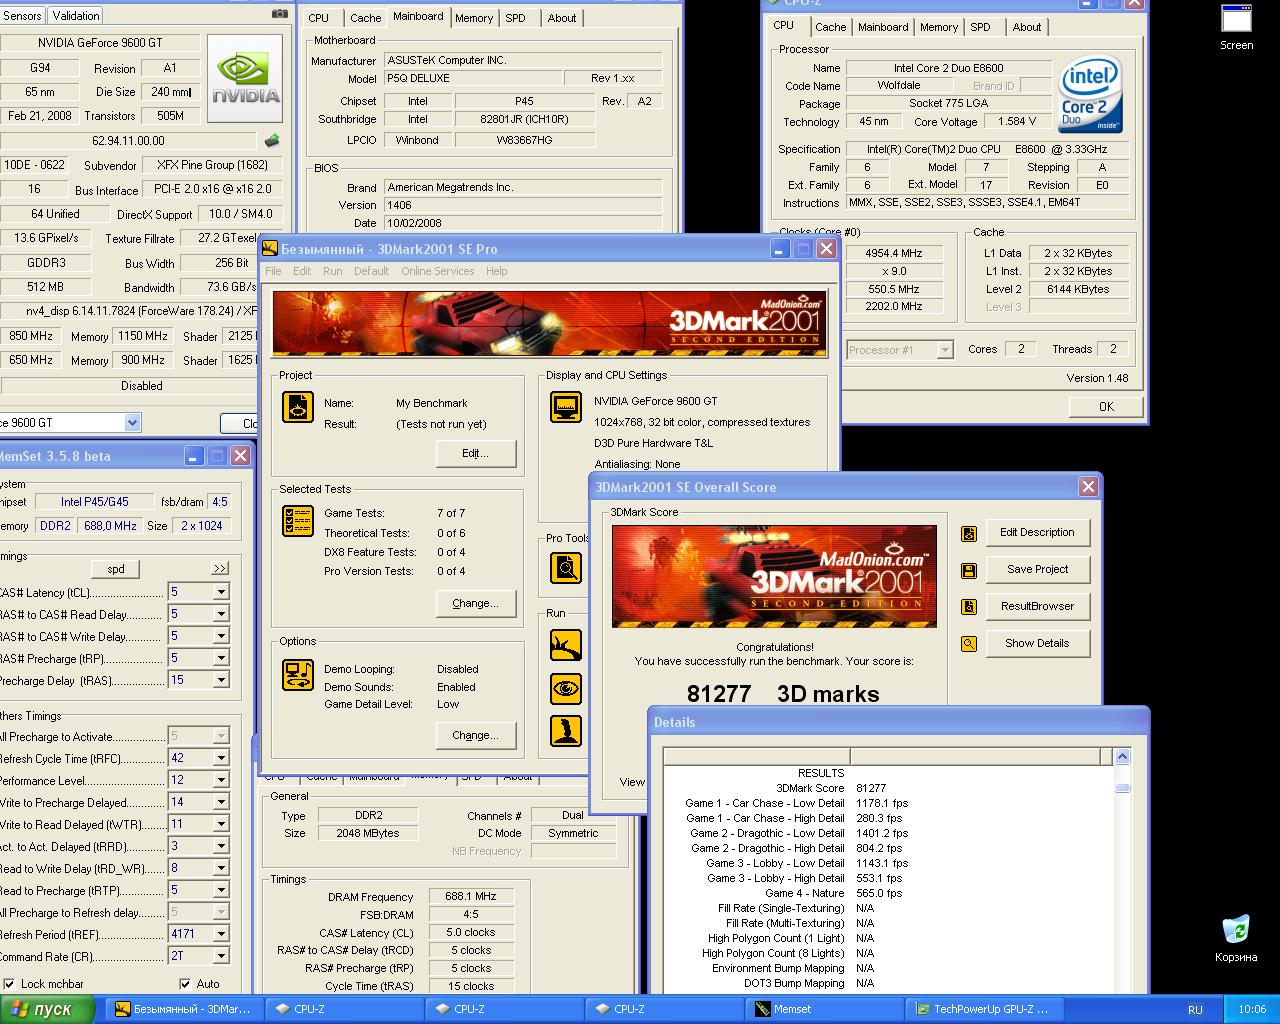Click the Project icon in 3DMark2001
Screen dimensions: 1280x1024
[x=298, y=407]
